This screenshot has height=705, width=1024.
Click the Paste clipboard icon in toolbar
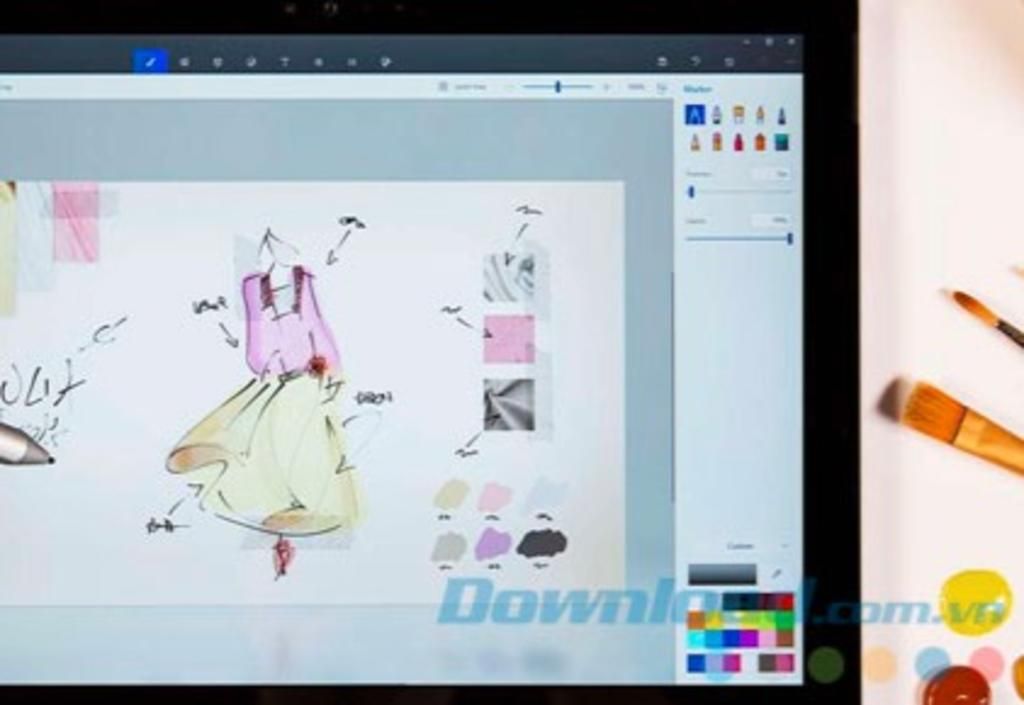pyautogui.click(x=662, y=61)
